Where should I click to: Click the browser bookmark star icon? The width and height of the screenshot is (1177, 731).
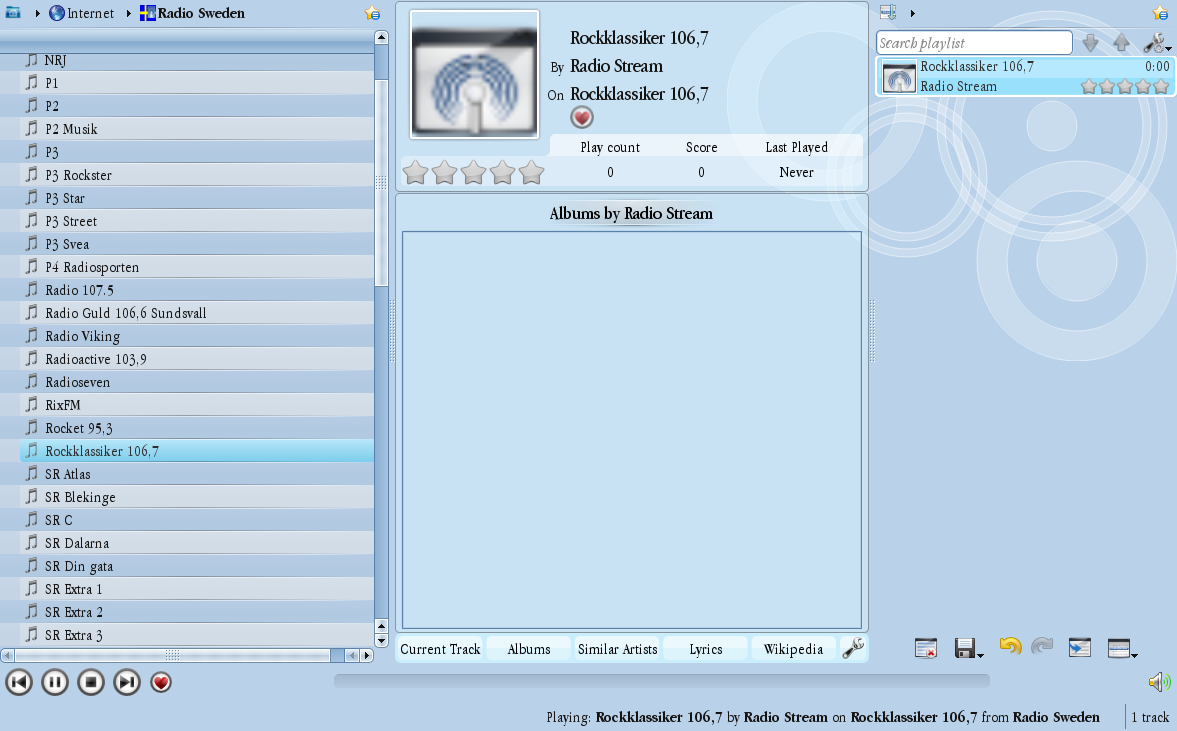(x=372, y=13)
